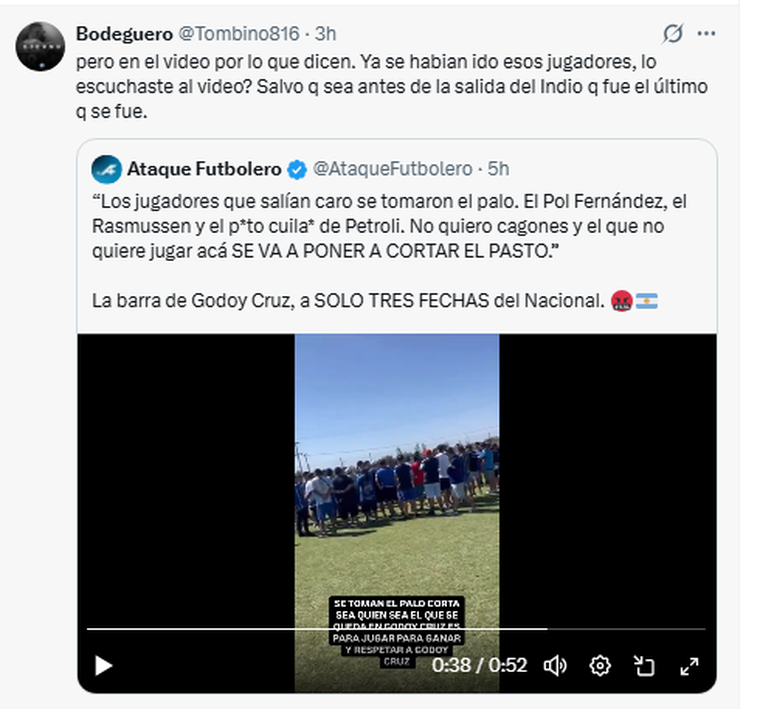Viewport: 760px width, 709px height.
Task: Open the Bodeguero display name link
Action: coord(125,34)
